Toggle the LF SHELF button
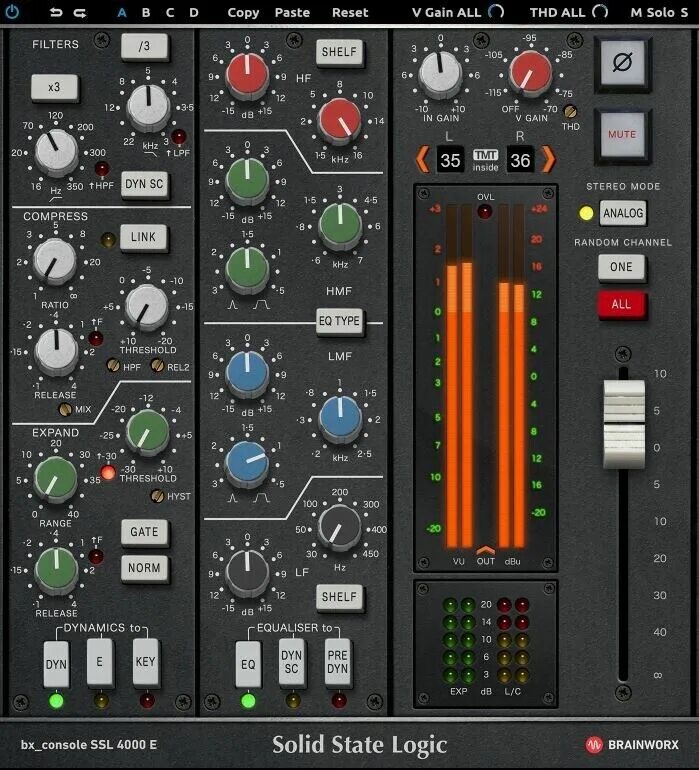Screen dimensions: 699x770 pos(339,597)
